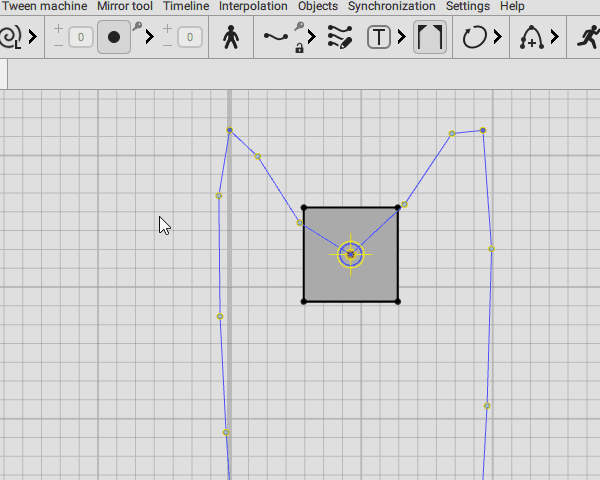Click the first counter field showing 0
The width and height of the screenshot is (600, 480).
coord(81,38)
